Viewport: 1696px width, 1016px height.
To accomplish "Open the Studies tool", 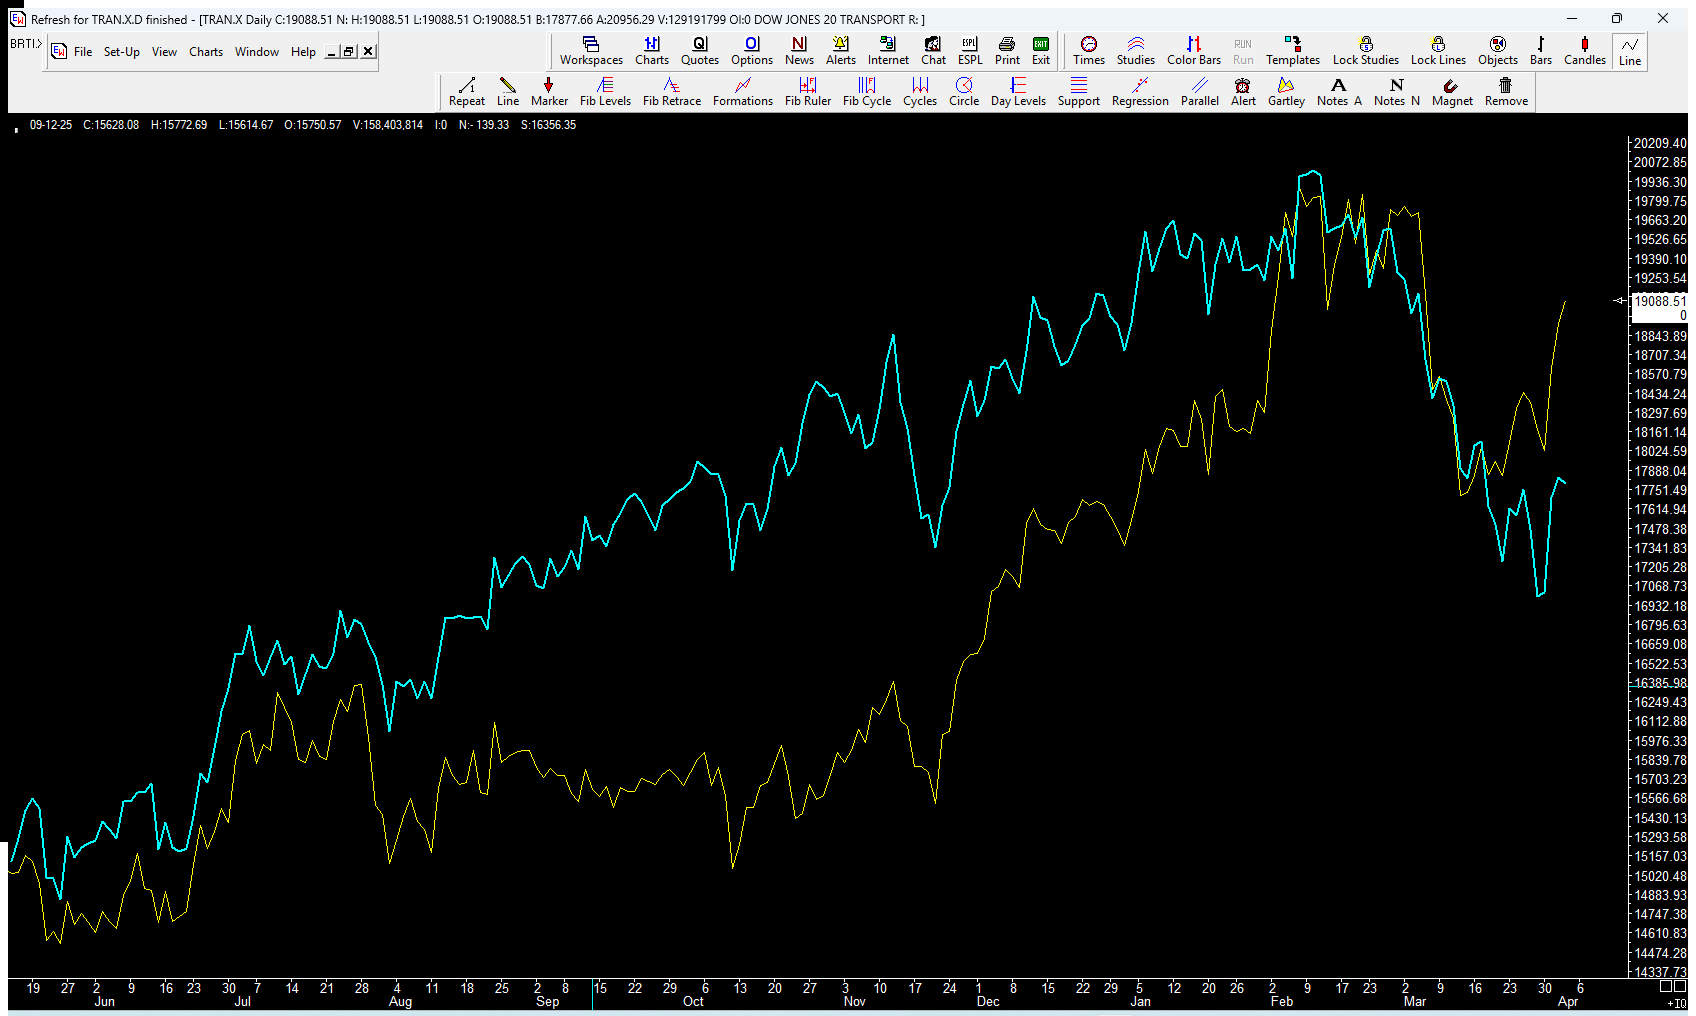I will (x=1135, y=50).
